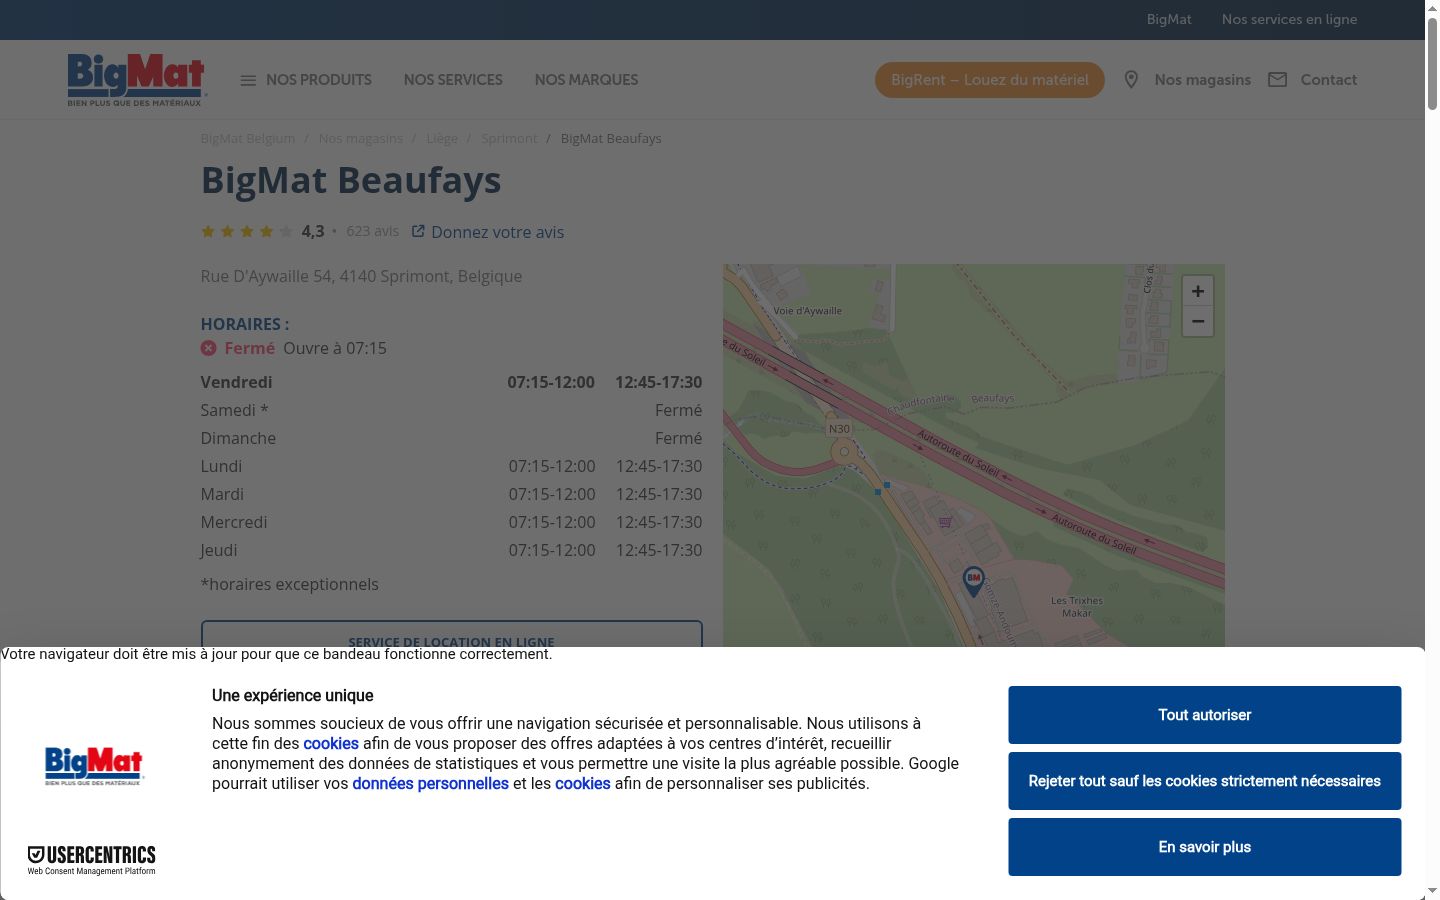Click the BigMat Belgium breadcrumb
Screen dimensions: 1440x900
point(248,138)
